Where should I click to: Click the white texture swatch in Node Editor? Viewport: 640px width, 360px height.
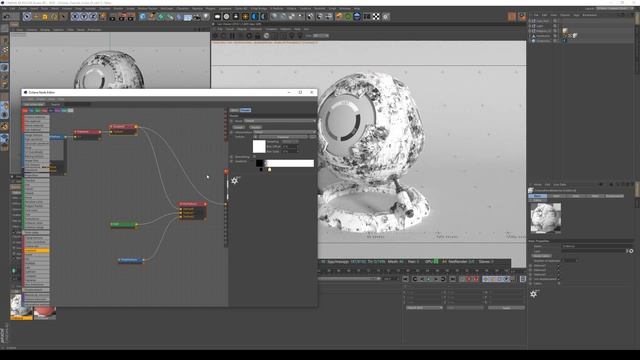259,146
